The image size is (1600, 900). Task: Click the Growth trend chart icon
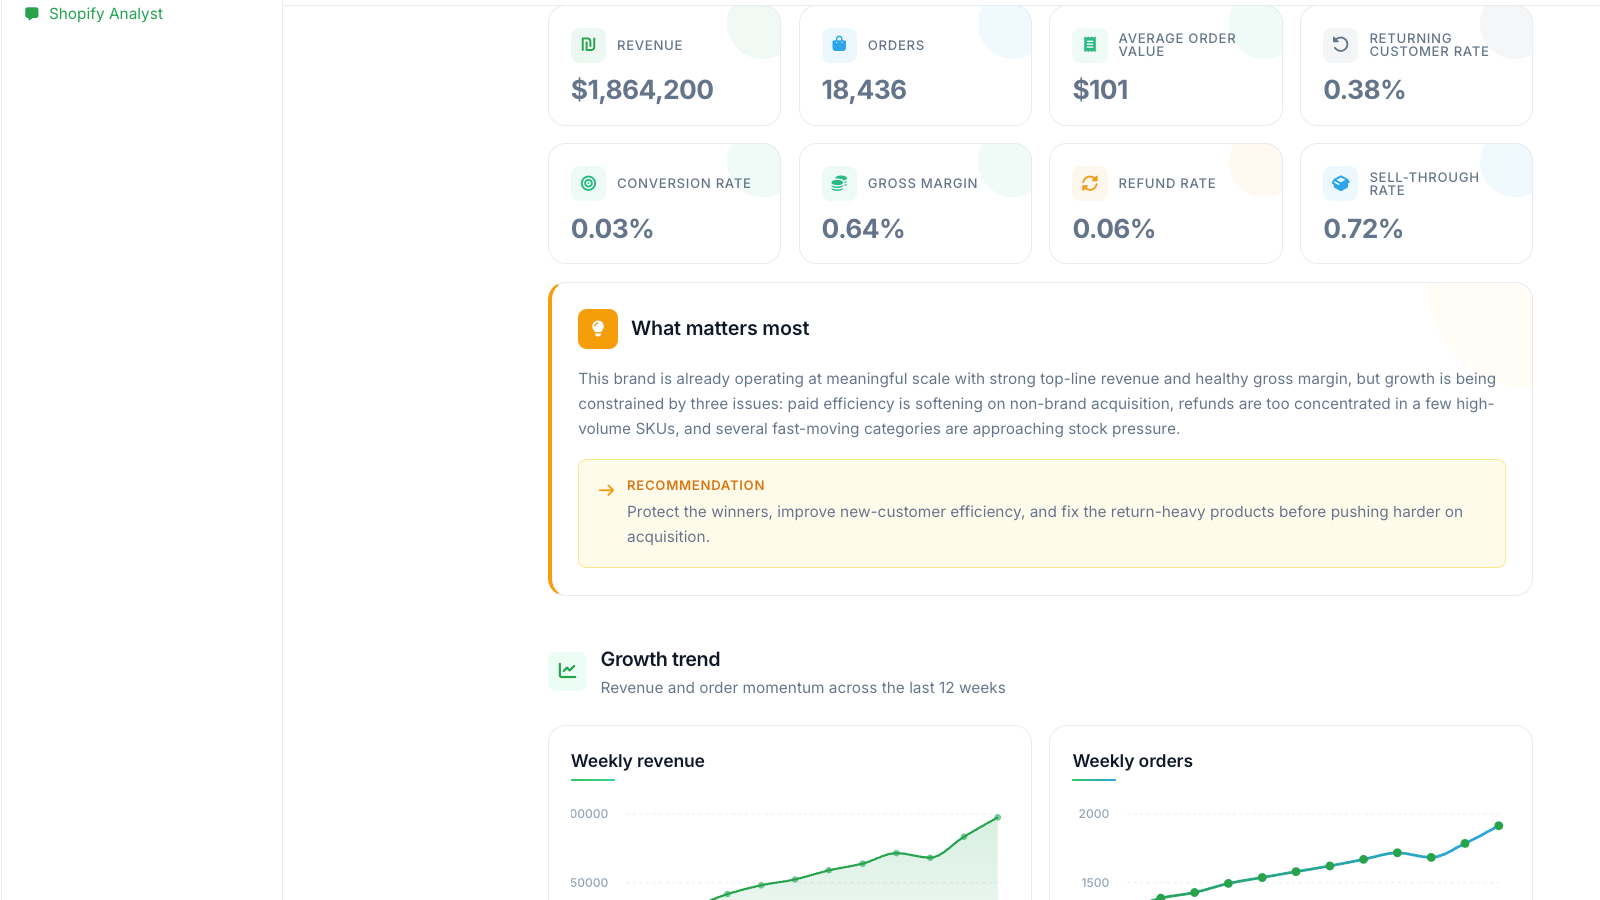click(x=568, y=671)
